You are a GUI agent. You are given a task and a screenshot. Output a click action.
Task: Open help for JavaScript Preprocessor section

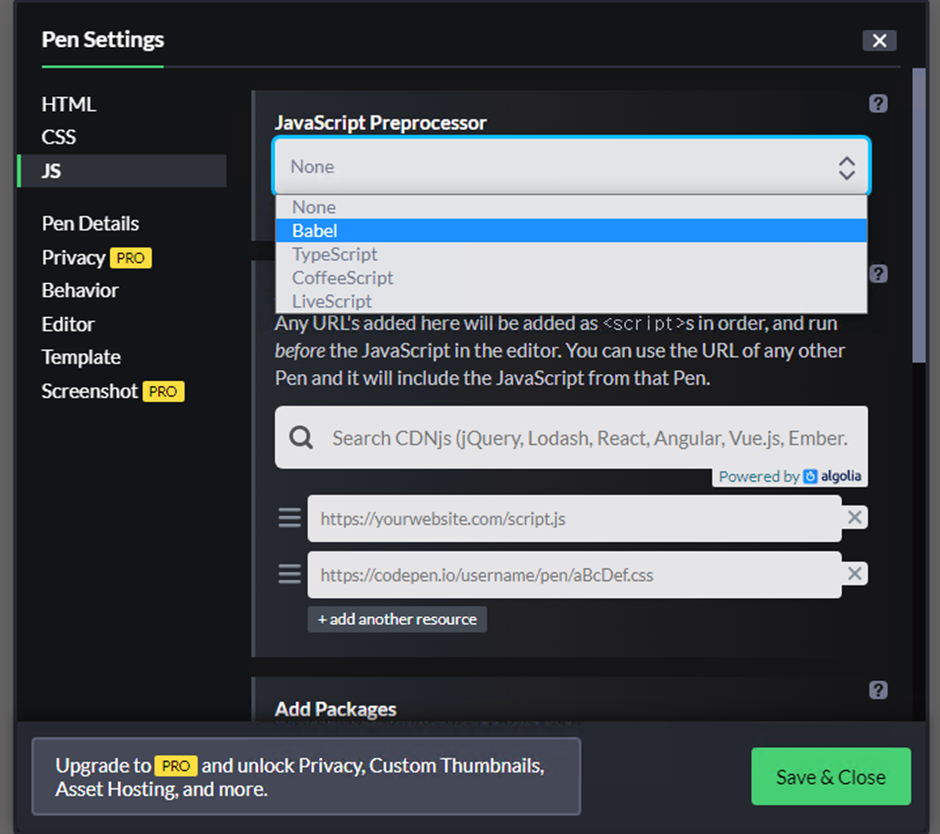click(878, 104)
